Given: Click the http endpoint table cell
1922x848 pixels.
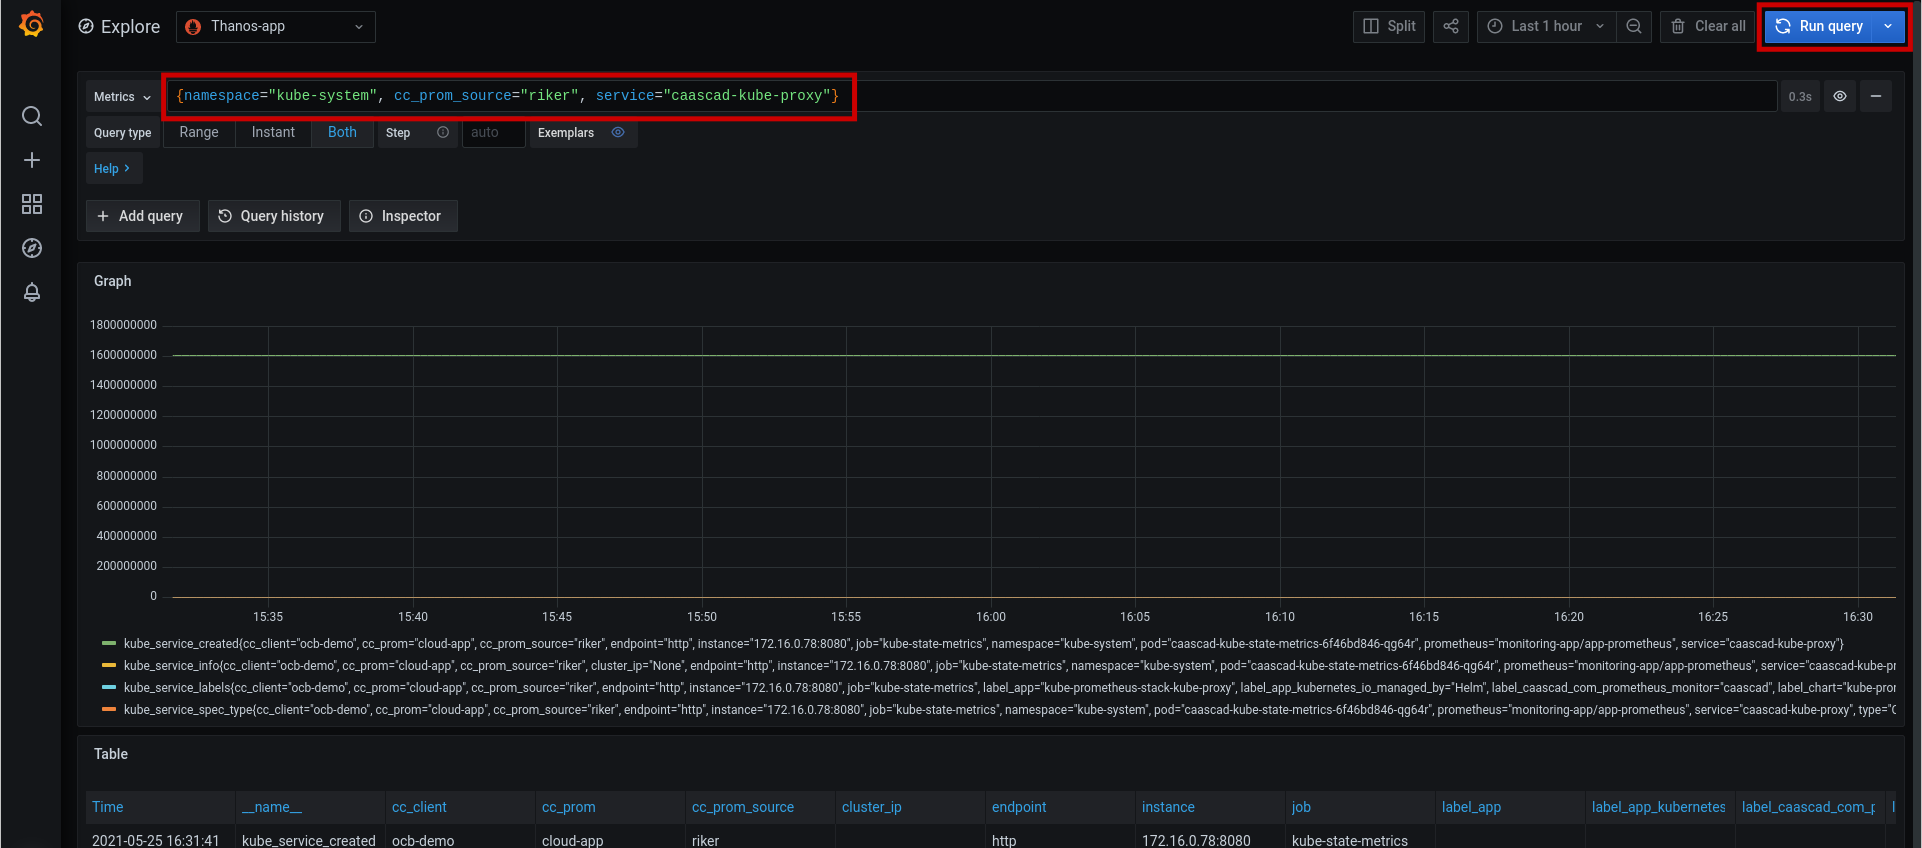Looking at the screenshot, I should pos(1004,840).
